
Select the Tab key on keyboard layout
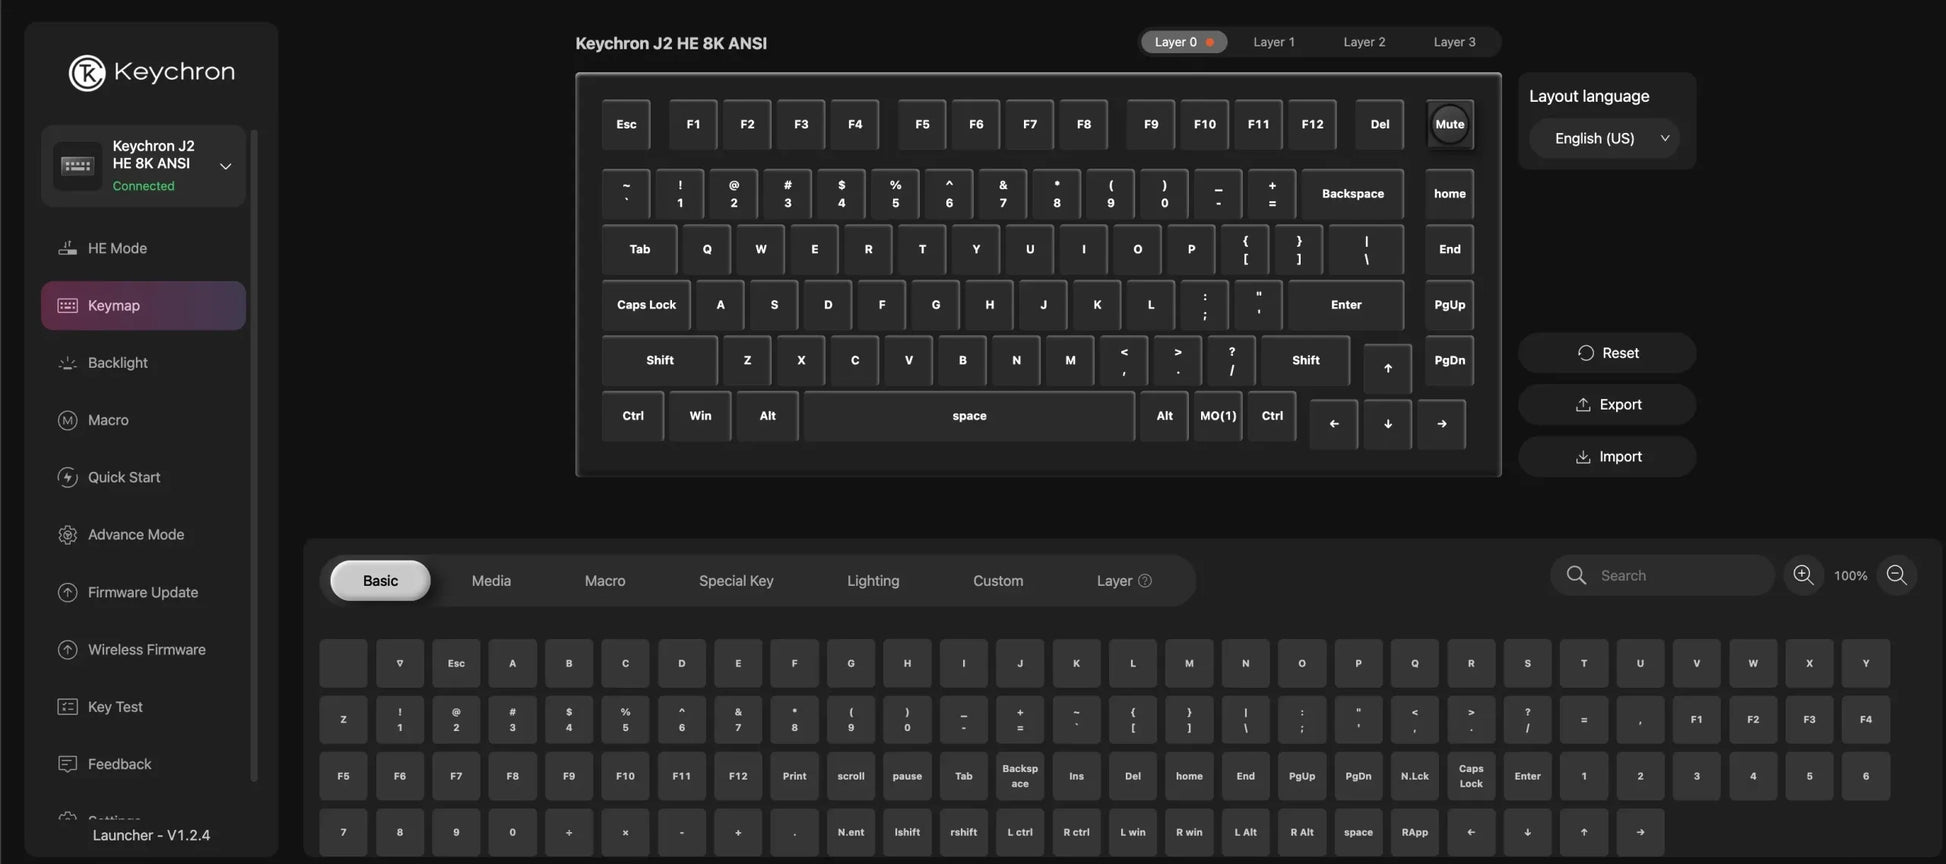click(x=639, y=250)
